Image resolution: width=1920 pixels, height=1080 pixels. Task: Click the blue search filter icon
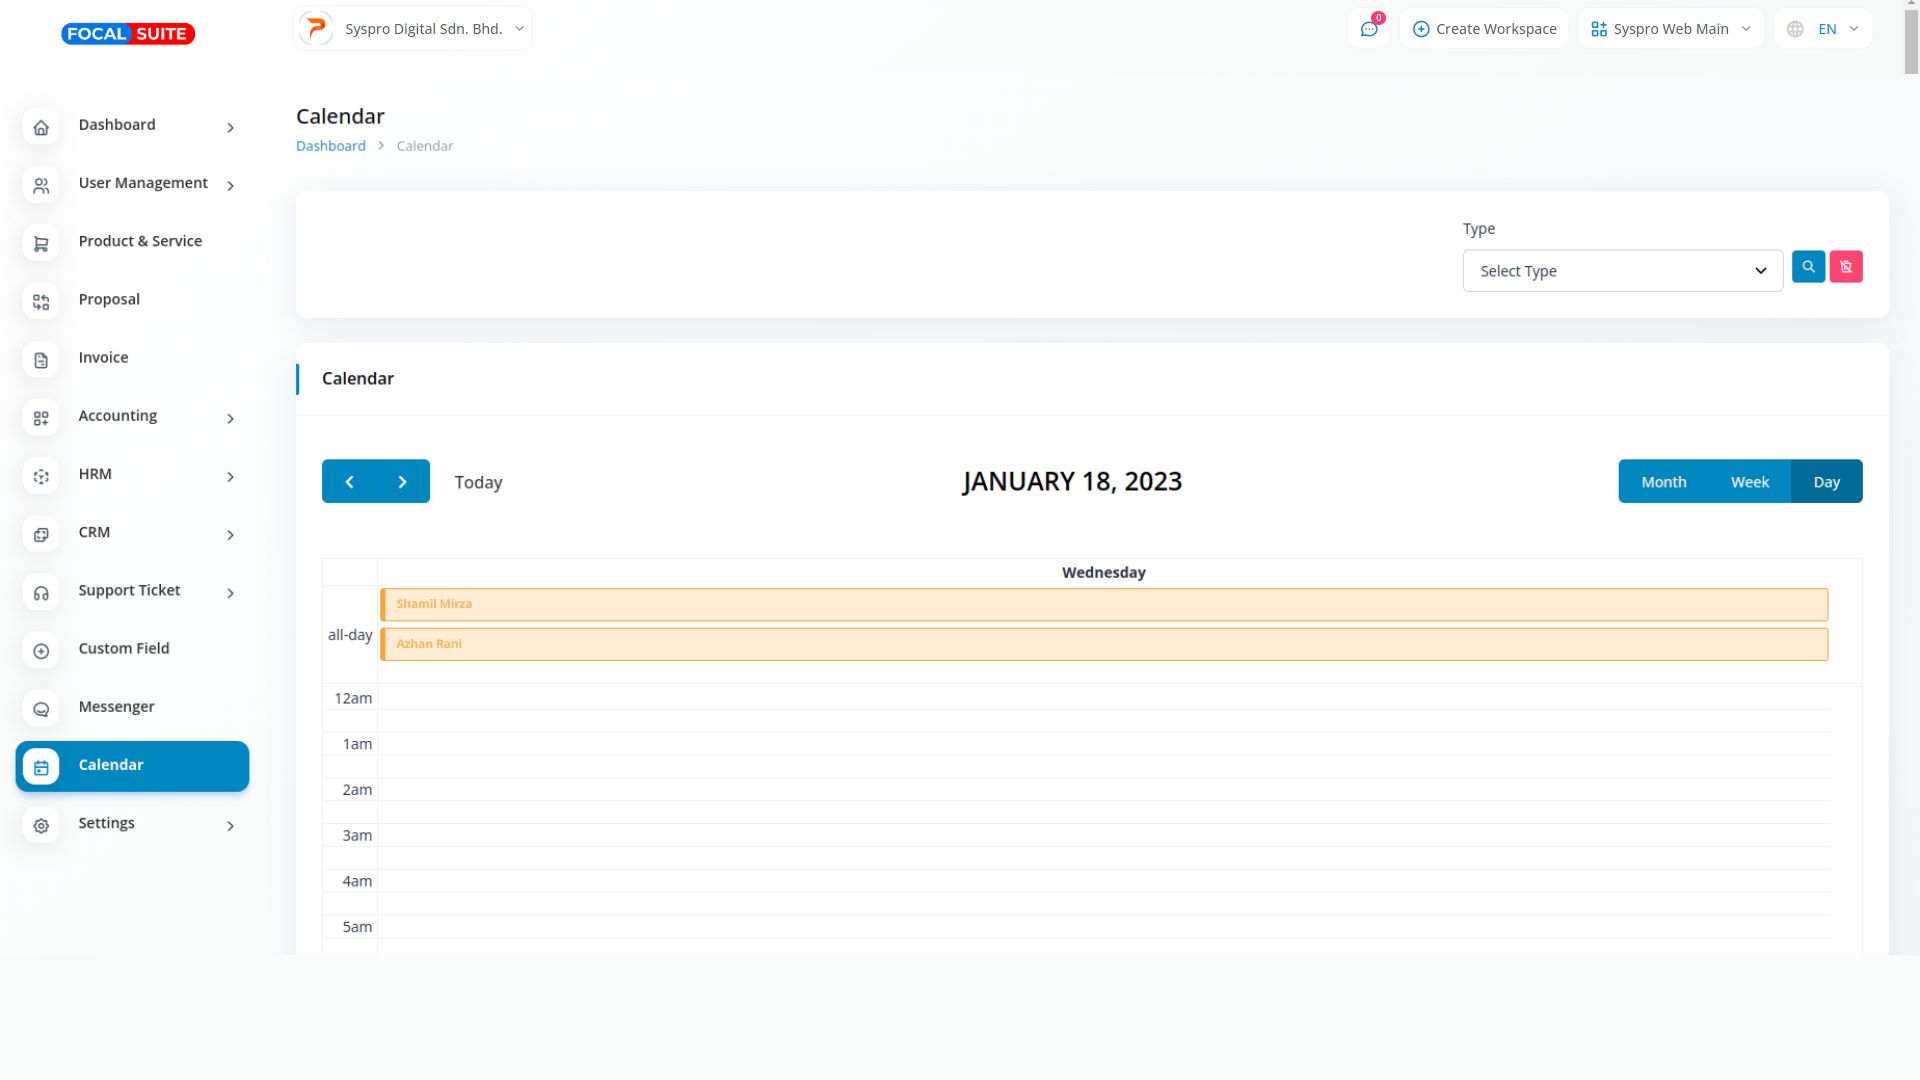pyautogui.click(x=1808, y=267)
